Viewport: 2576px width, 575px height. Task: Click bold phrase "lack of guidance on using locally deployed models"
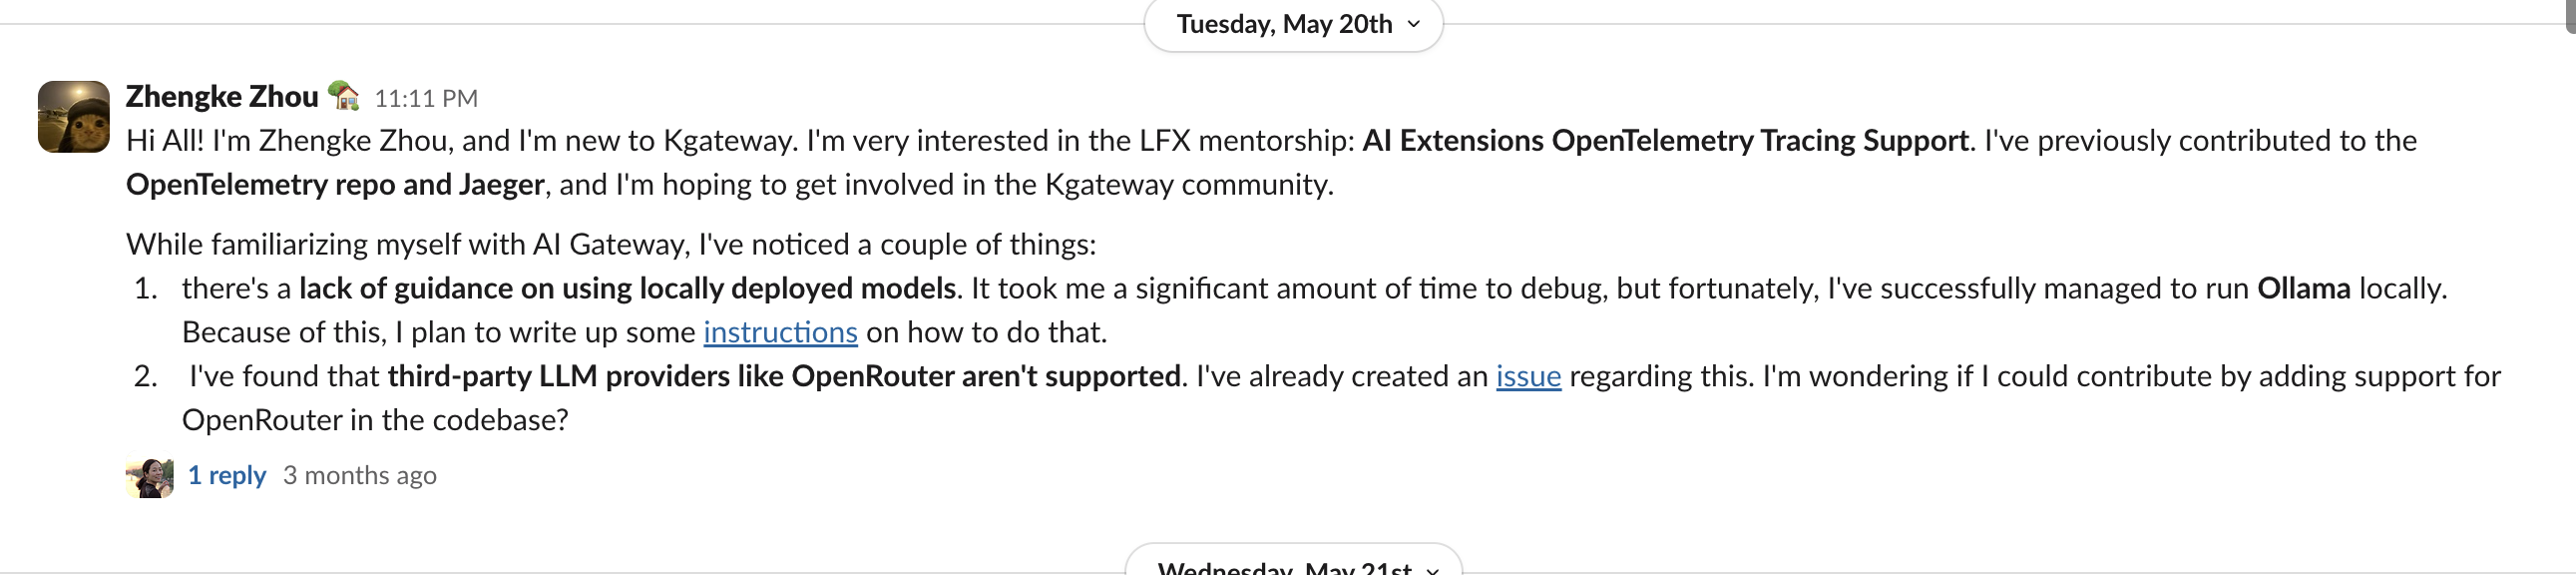[x=627, y=289]
